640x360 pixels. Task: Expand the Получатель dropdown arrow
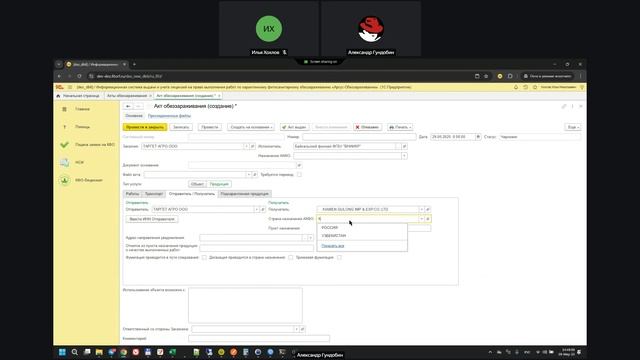[x=422, y=209]
